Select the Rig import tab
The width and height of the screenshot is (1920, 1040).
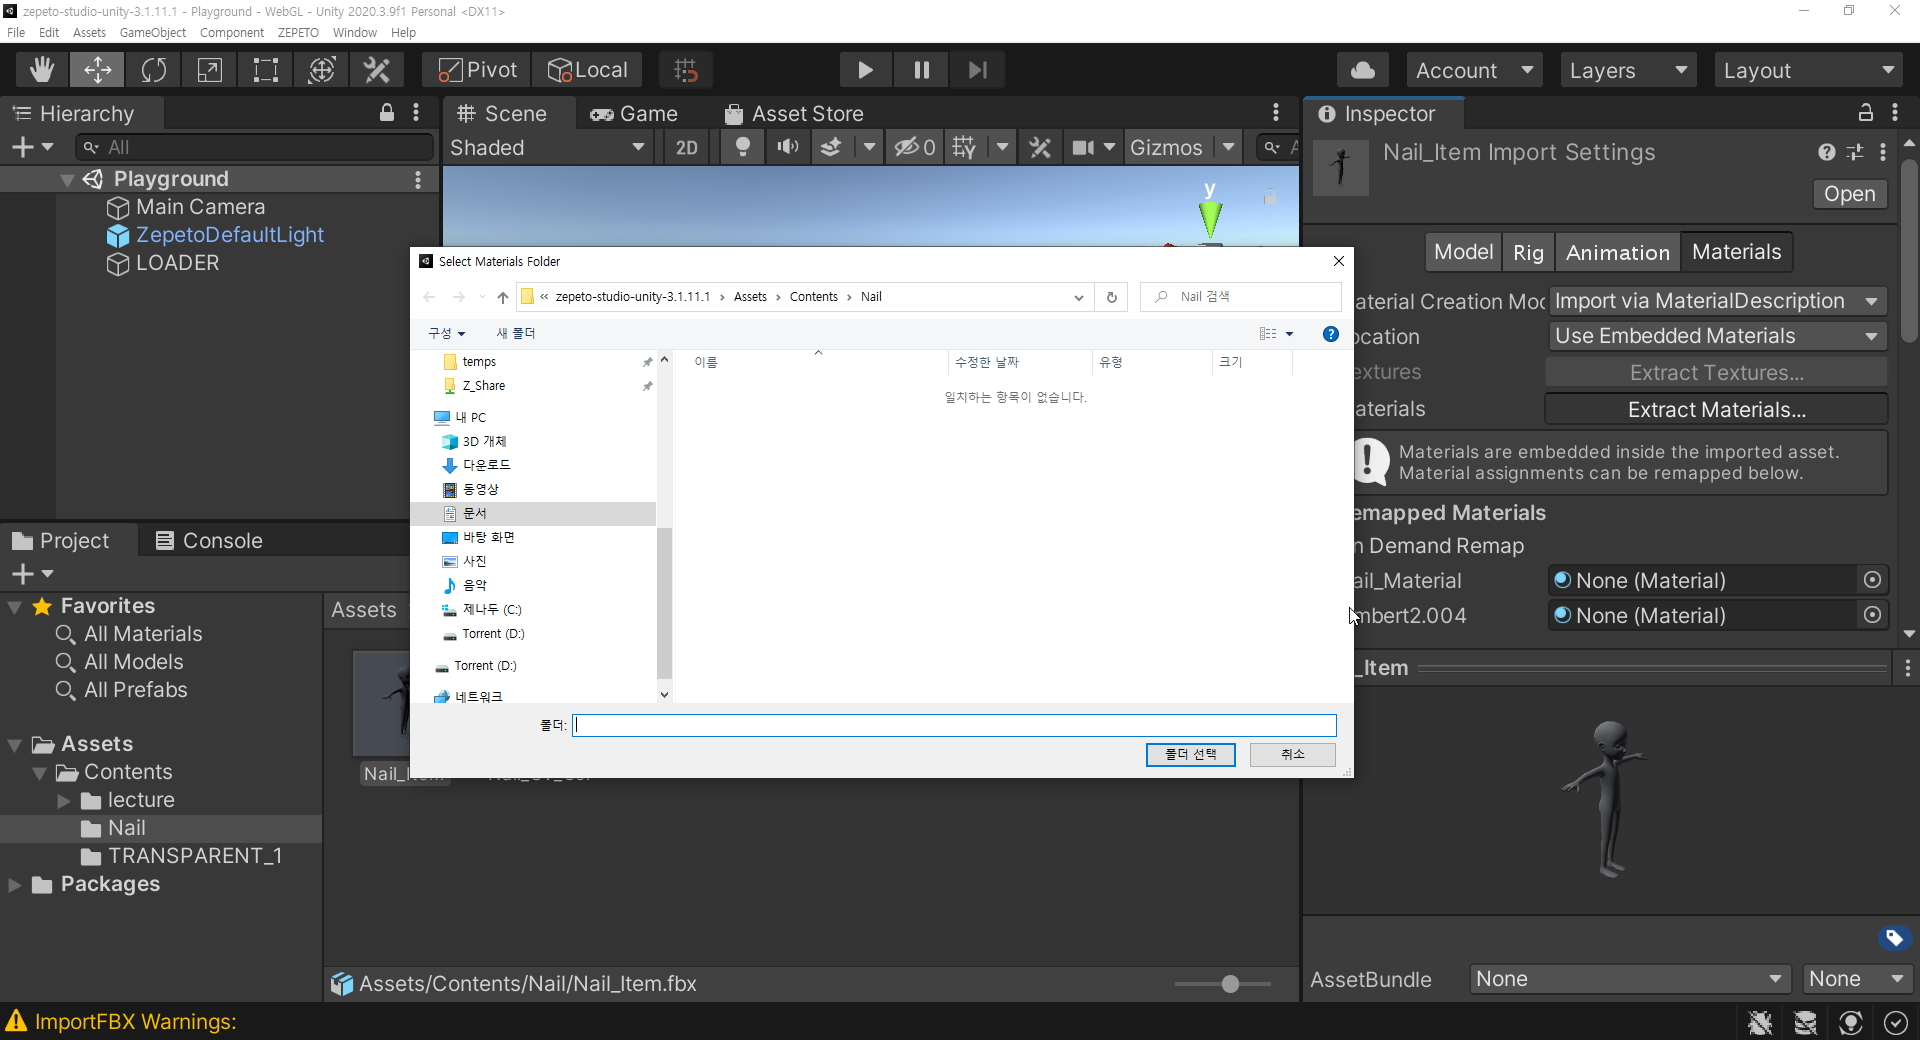[x=1528, y=252]
